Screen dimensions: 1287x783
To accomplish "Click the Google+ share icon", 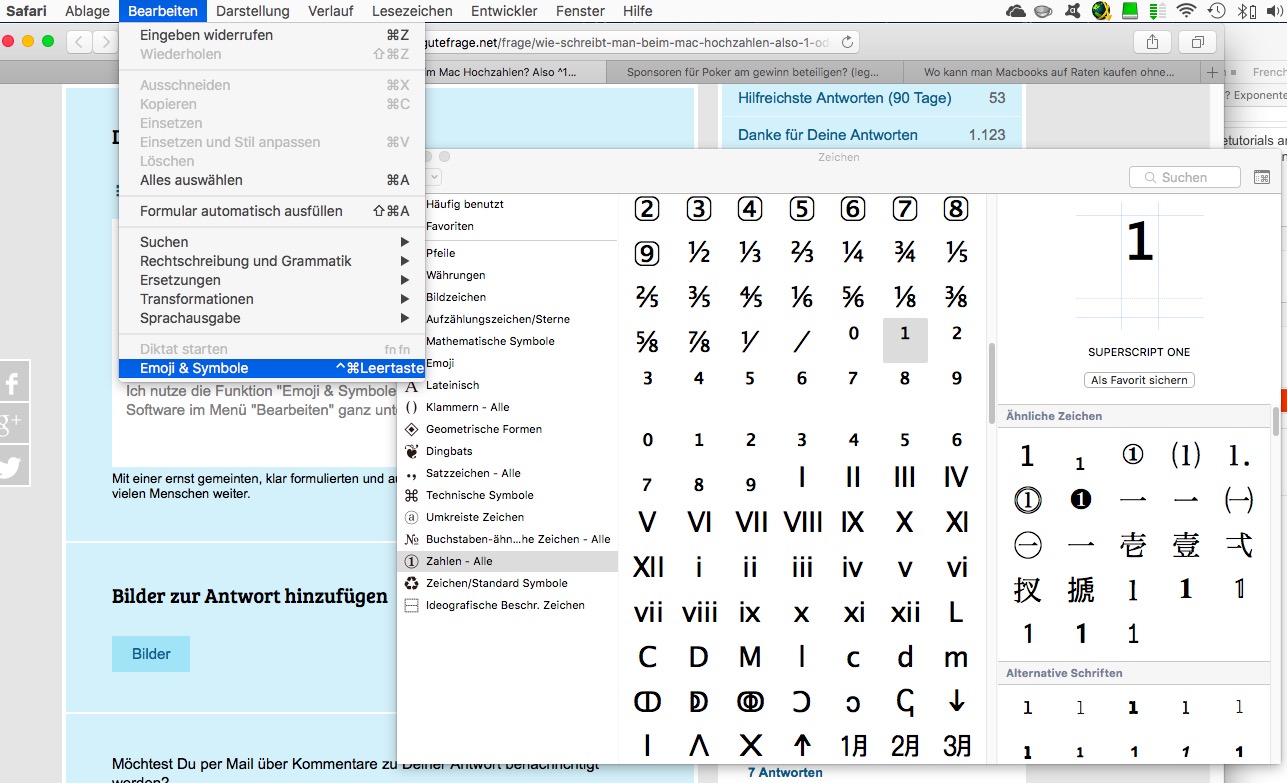I will 13,425.
